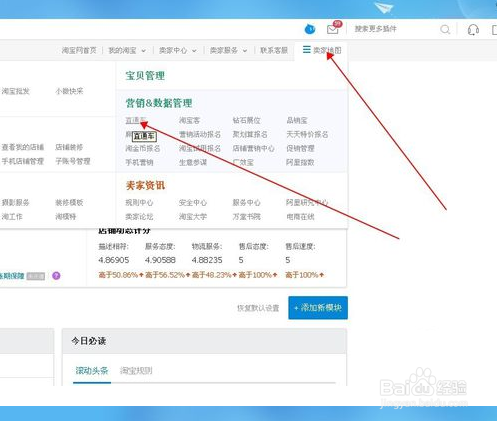Click the 营销&数据管理 section heading

pos(159,103)
